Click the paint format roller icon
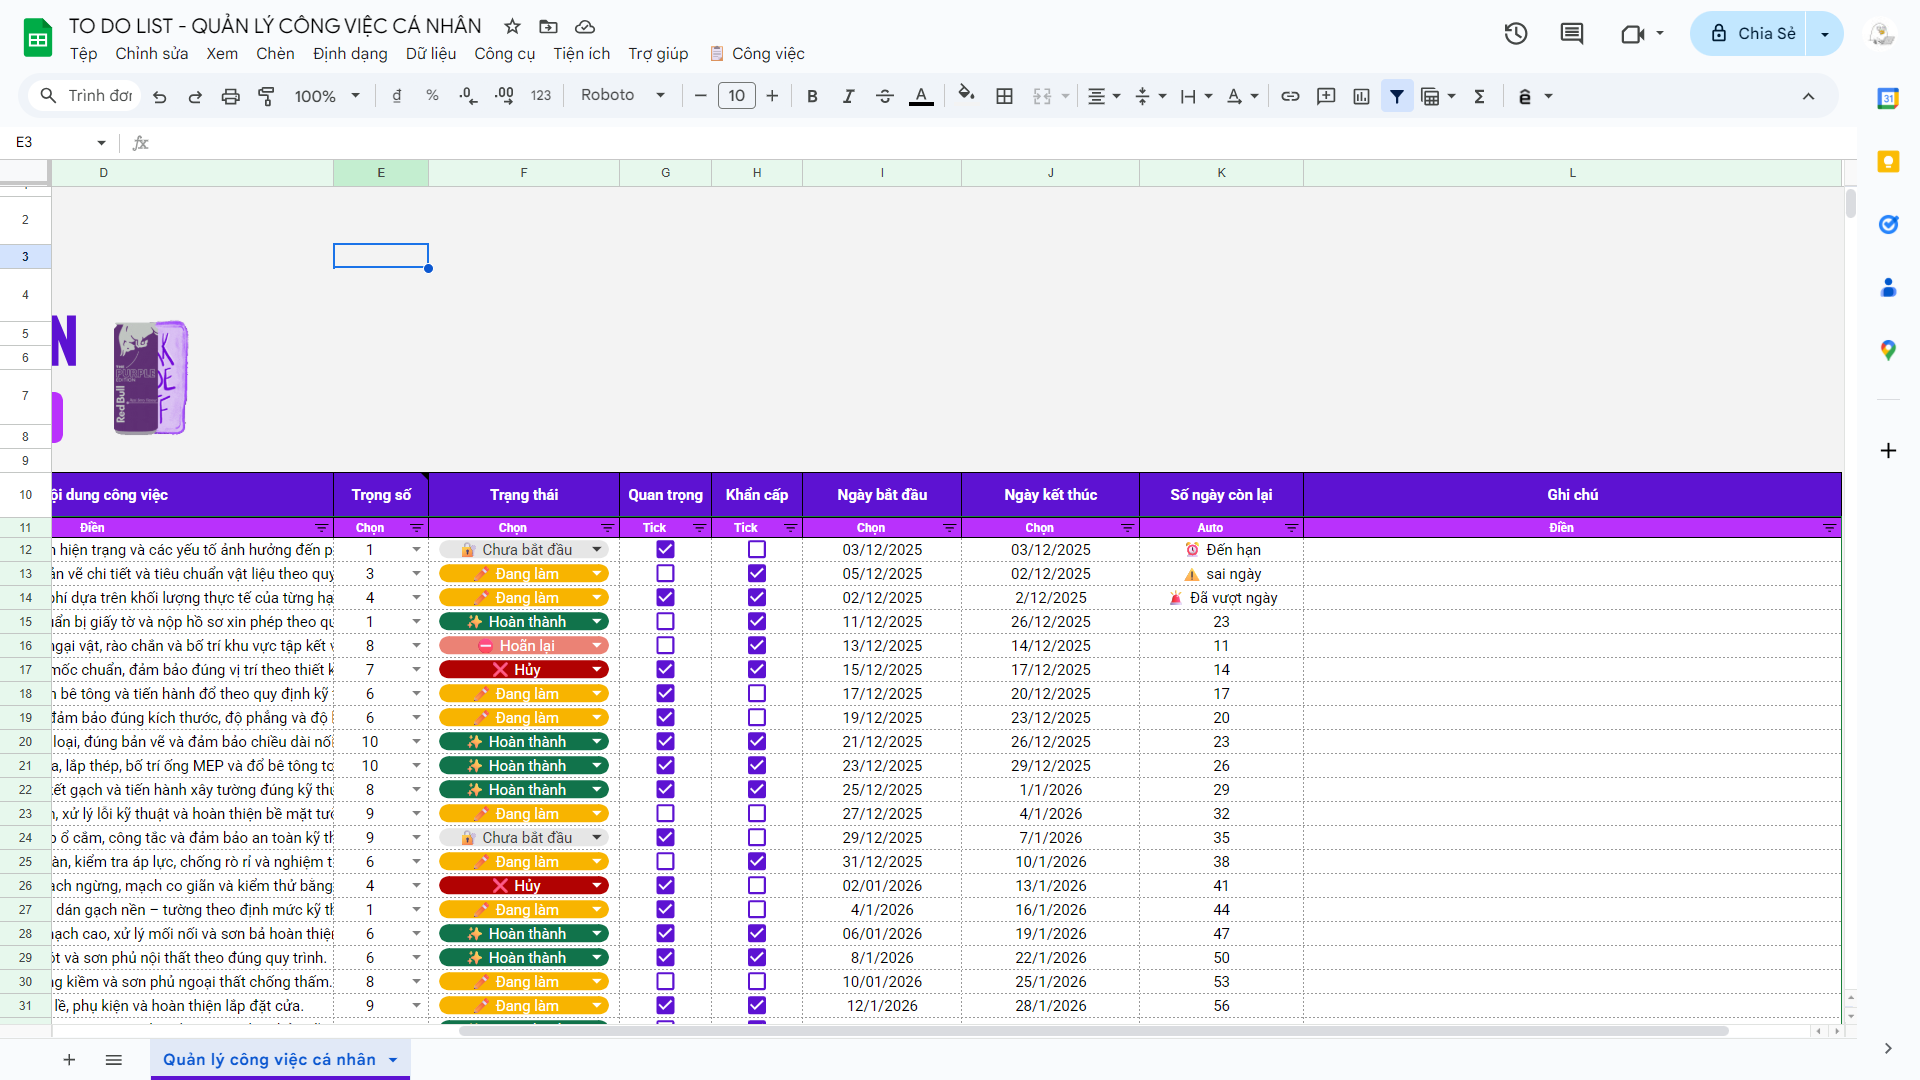 click(x=266, y=96)
